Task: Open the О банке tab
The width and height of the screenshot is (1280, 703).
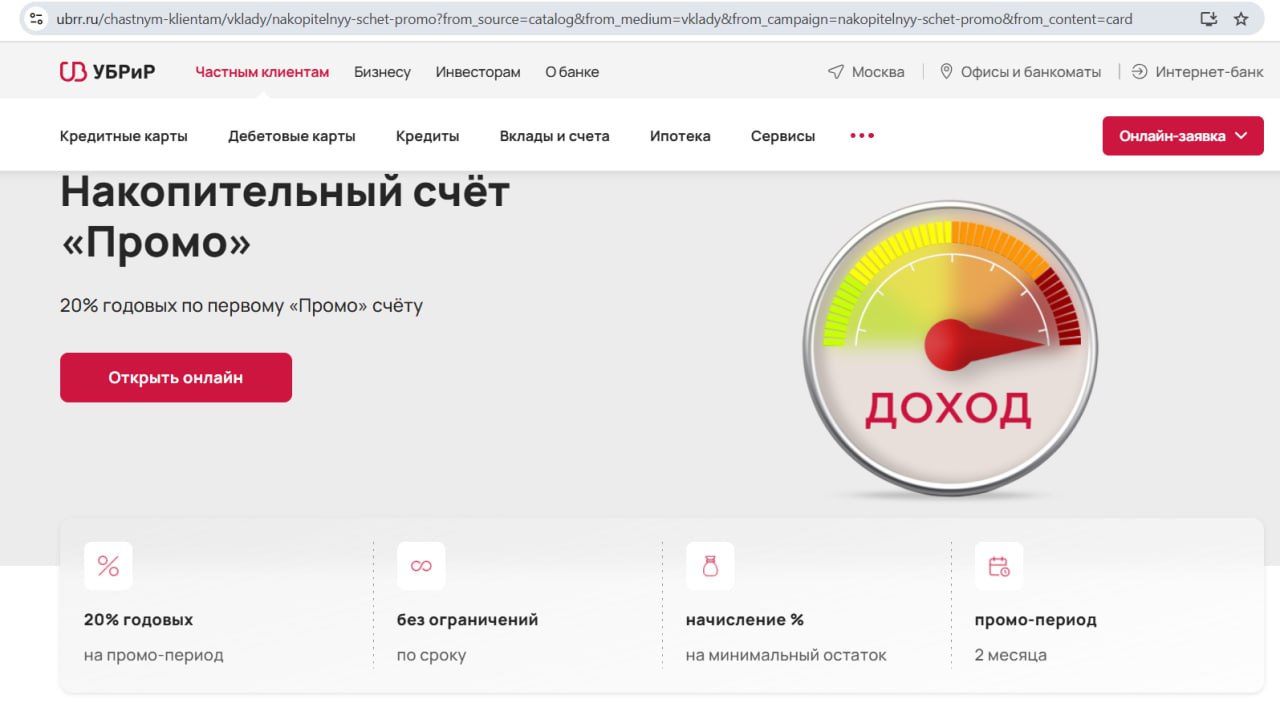Action: (x=572, y=72)
